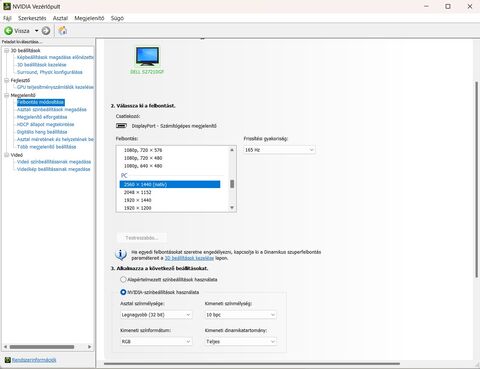This screenshot has width=480, height=369.
Task: Click resolution list scroll up arrow
Action: 232,150
